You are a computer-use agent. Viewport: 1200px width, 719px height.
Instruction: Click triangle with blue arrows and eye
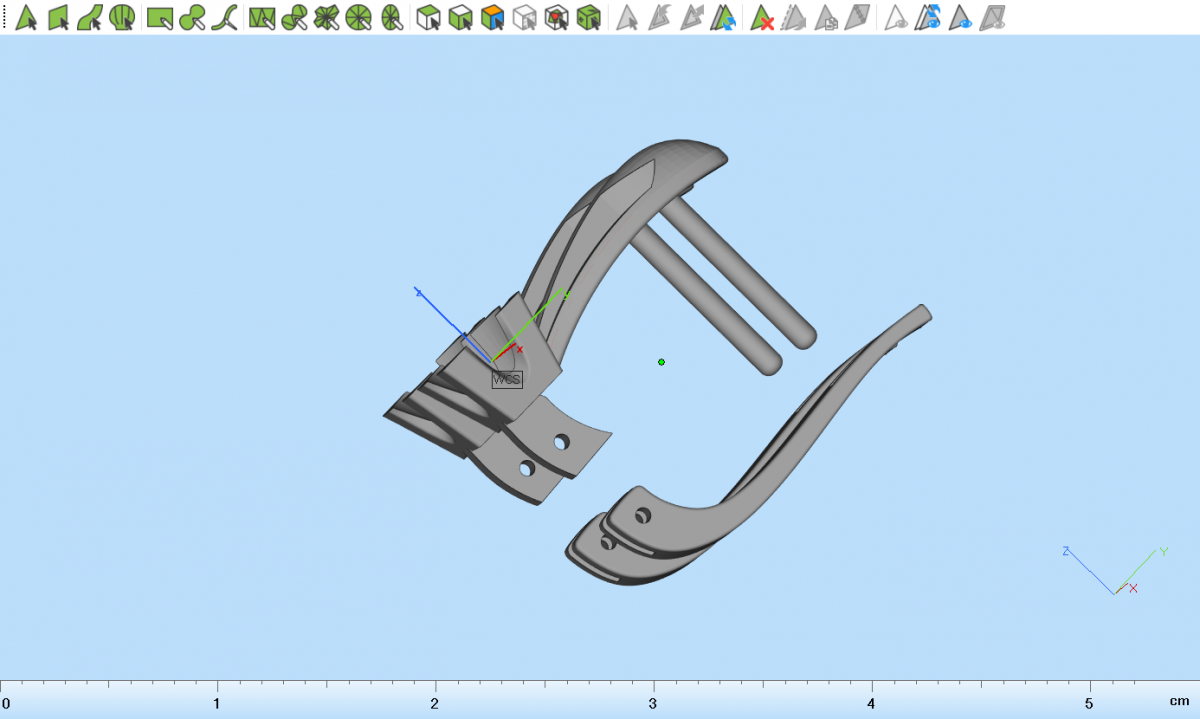pos(930,17)
